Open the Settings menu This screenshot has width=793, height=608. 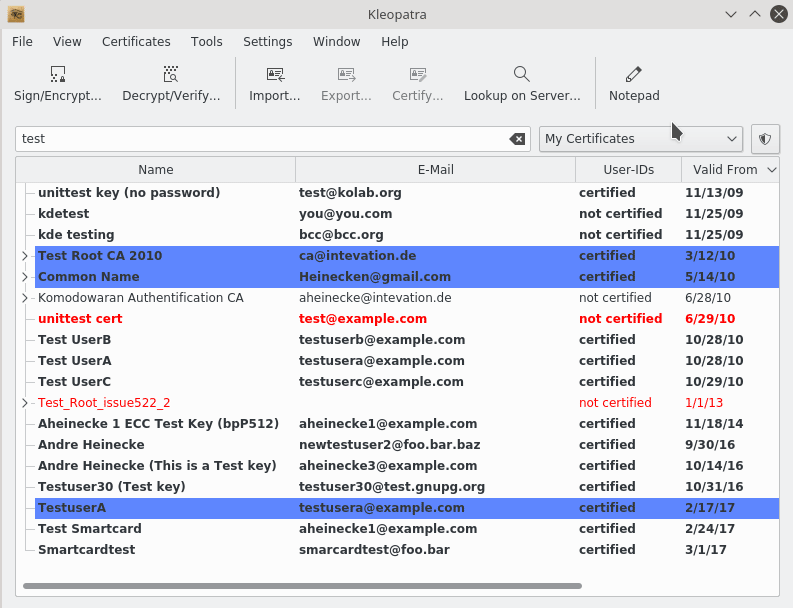point(268,41)
